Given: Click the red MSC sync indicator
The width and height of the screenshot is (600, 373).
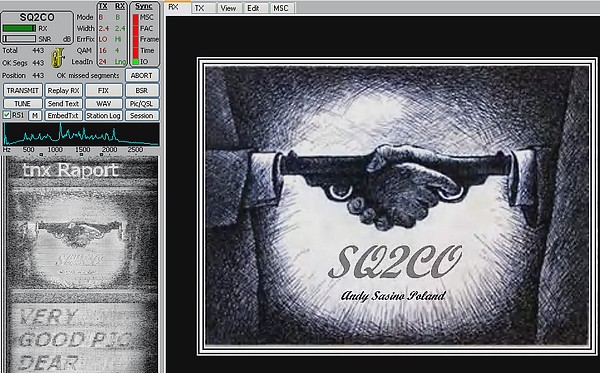Looking at the screenshot, I should click(135, 17).
